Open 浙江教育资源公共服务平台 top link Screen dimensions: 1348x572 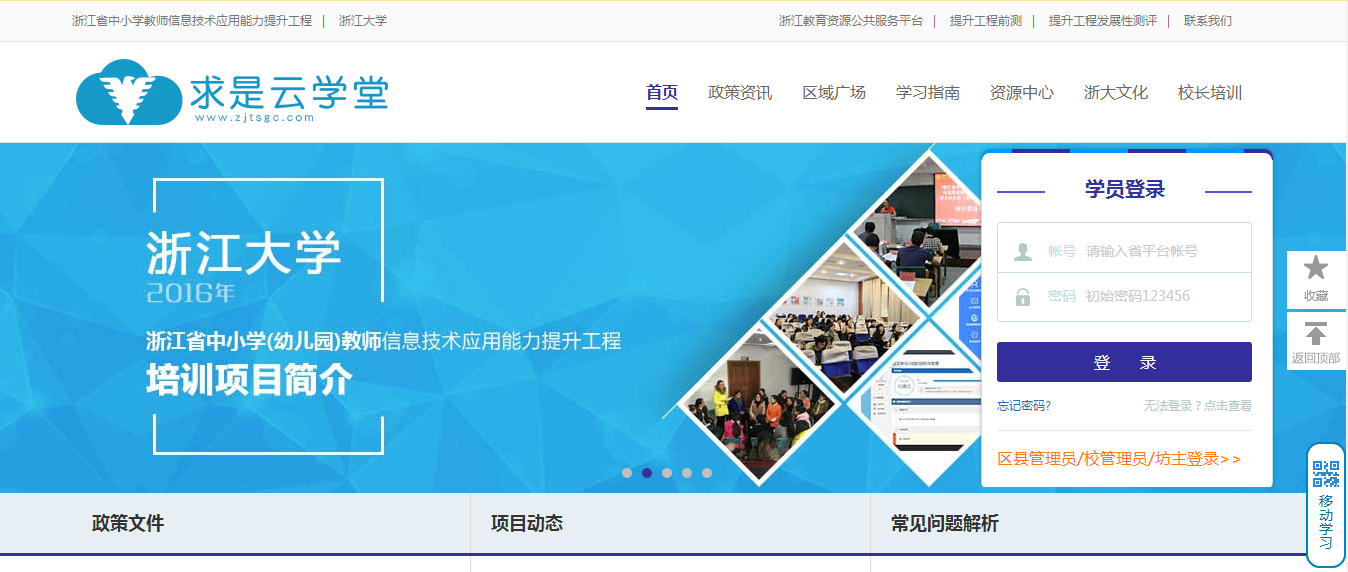(851, 20)
